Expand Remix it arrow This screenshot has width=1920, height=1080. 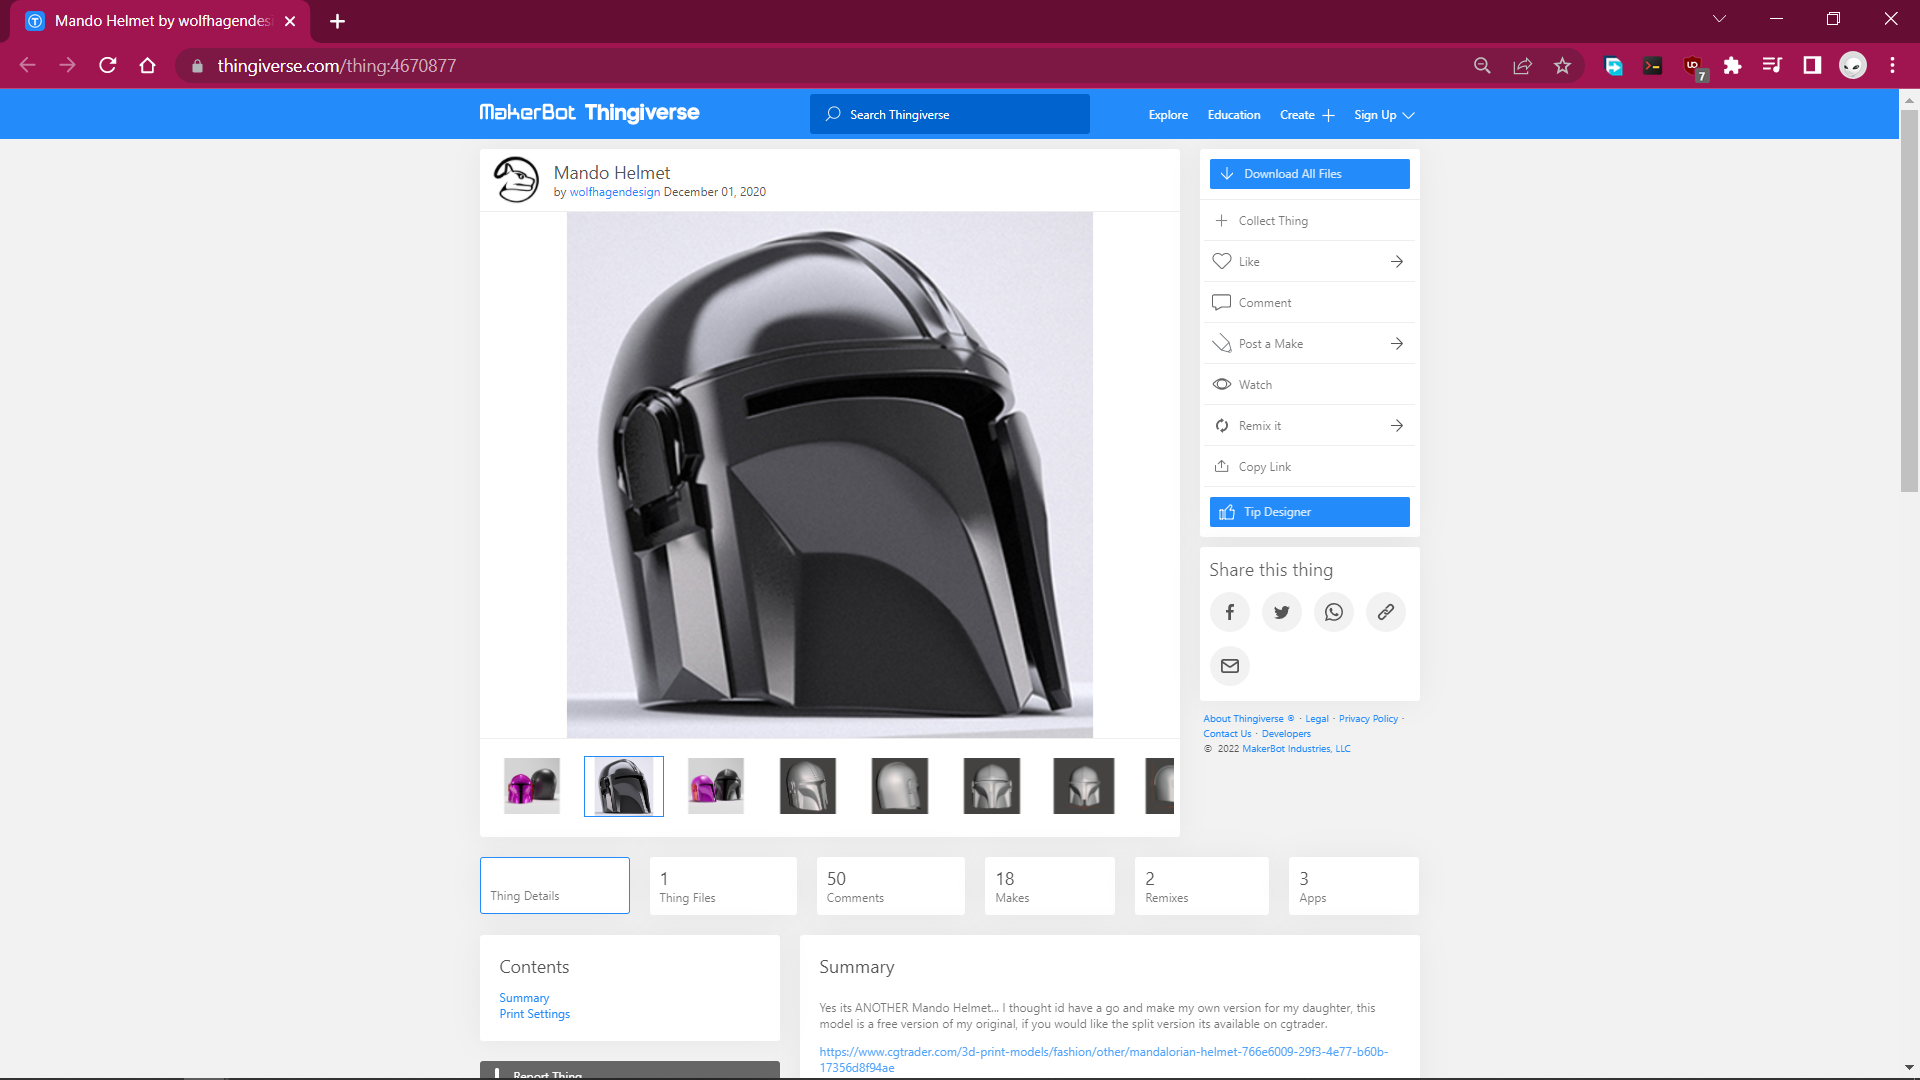pos(1396,426)
